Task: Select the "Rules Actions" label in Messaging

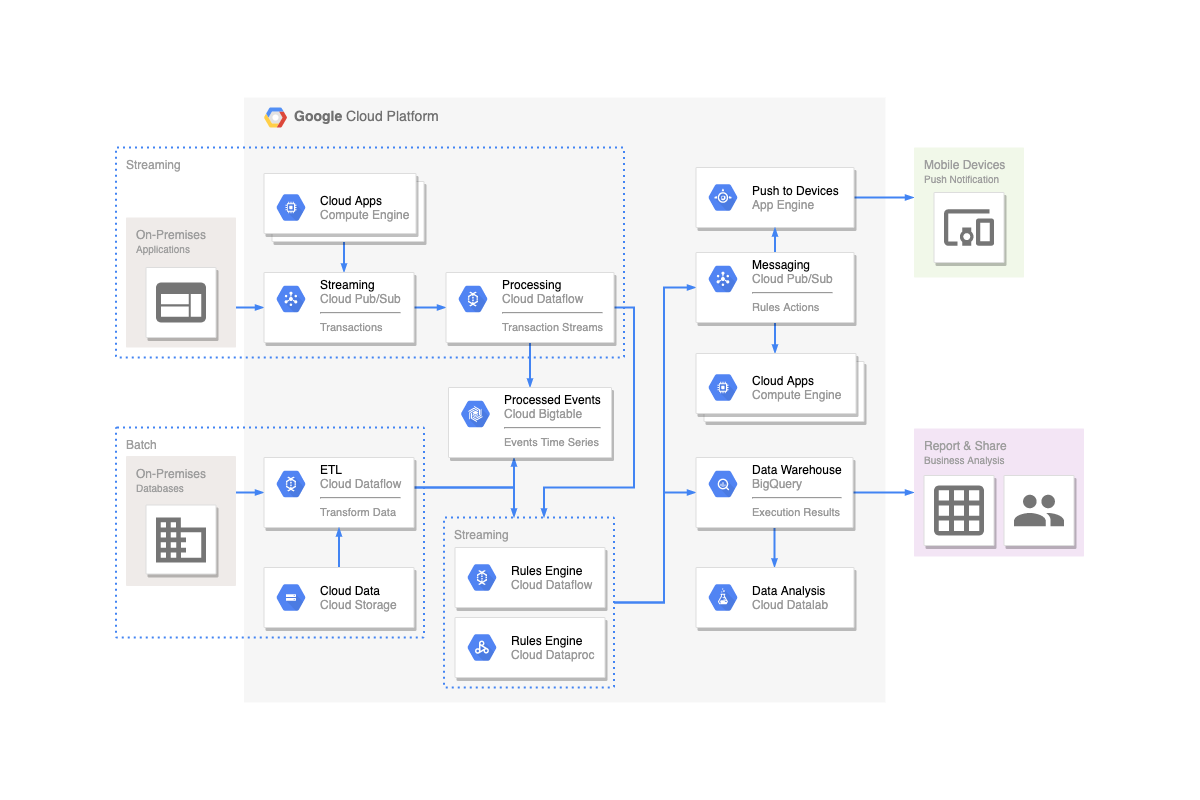Action: pyautogui.click(x=785, y=308)
